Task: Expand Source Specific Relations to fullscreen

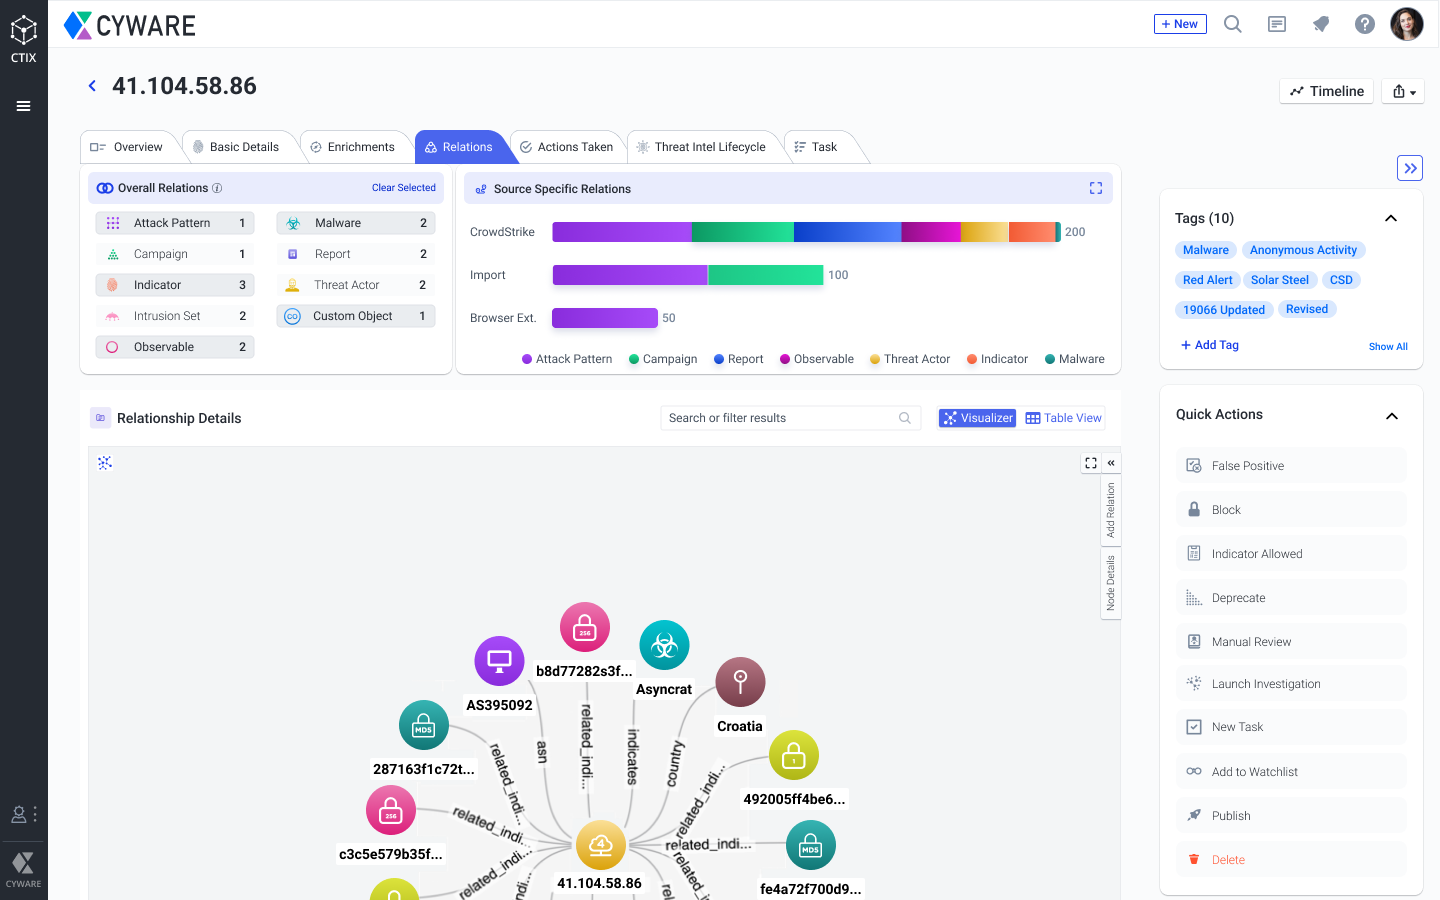Action: tap(1096, 188)
